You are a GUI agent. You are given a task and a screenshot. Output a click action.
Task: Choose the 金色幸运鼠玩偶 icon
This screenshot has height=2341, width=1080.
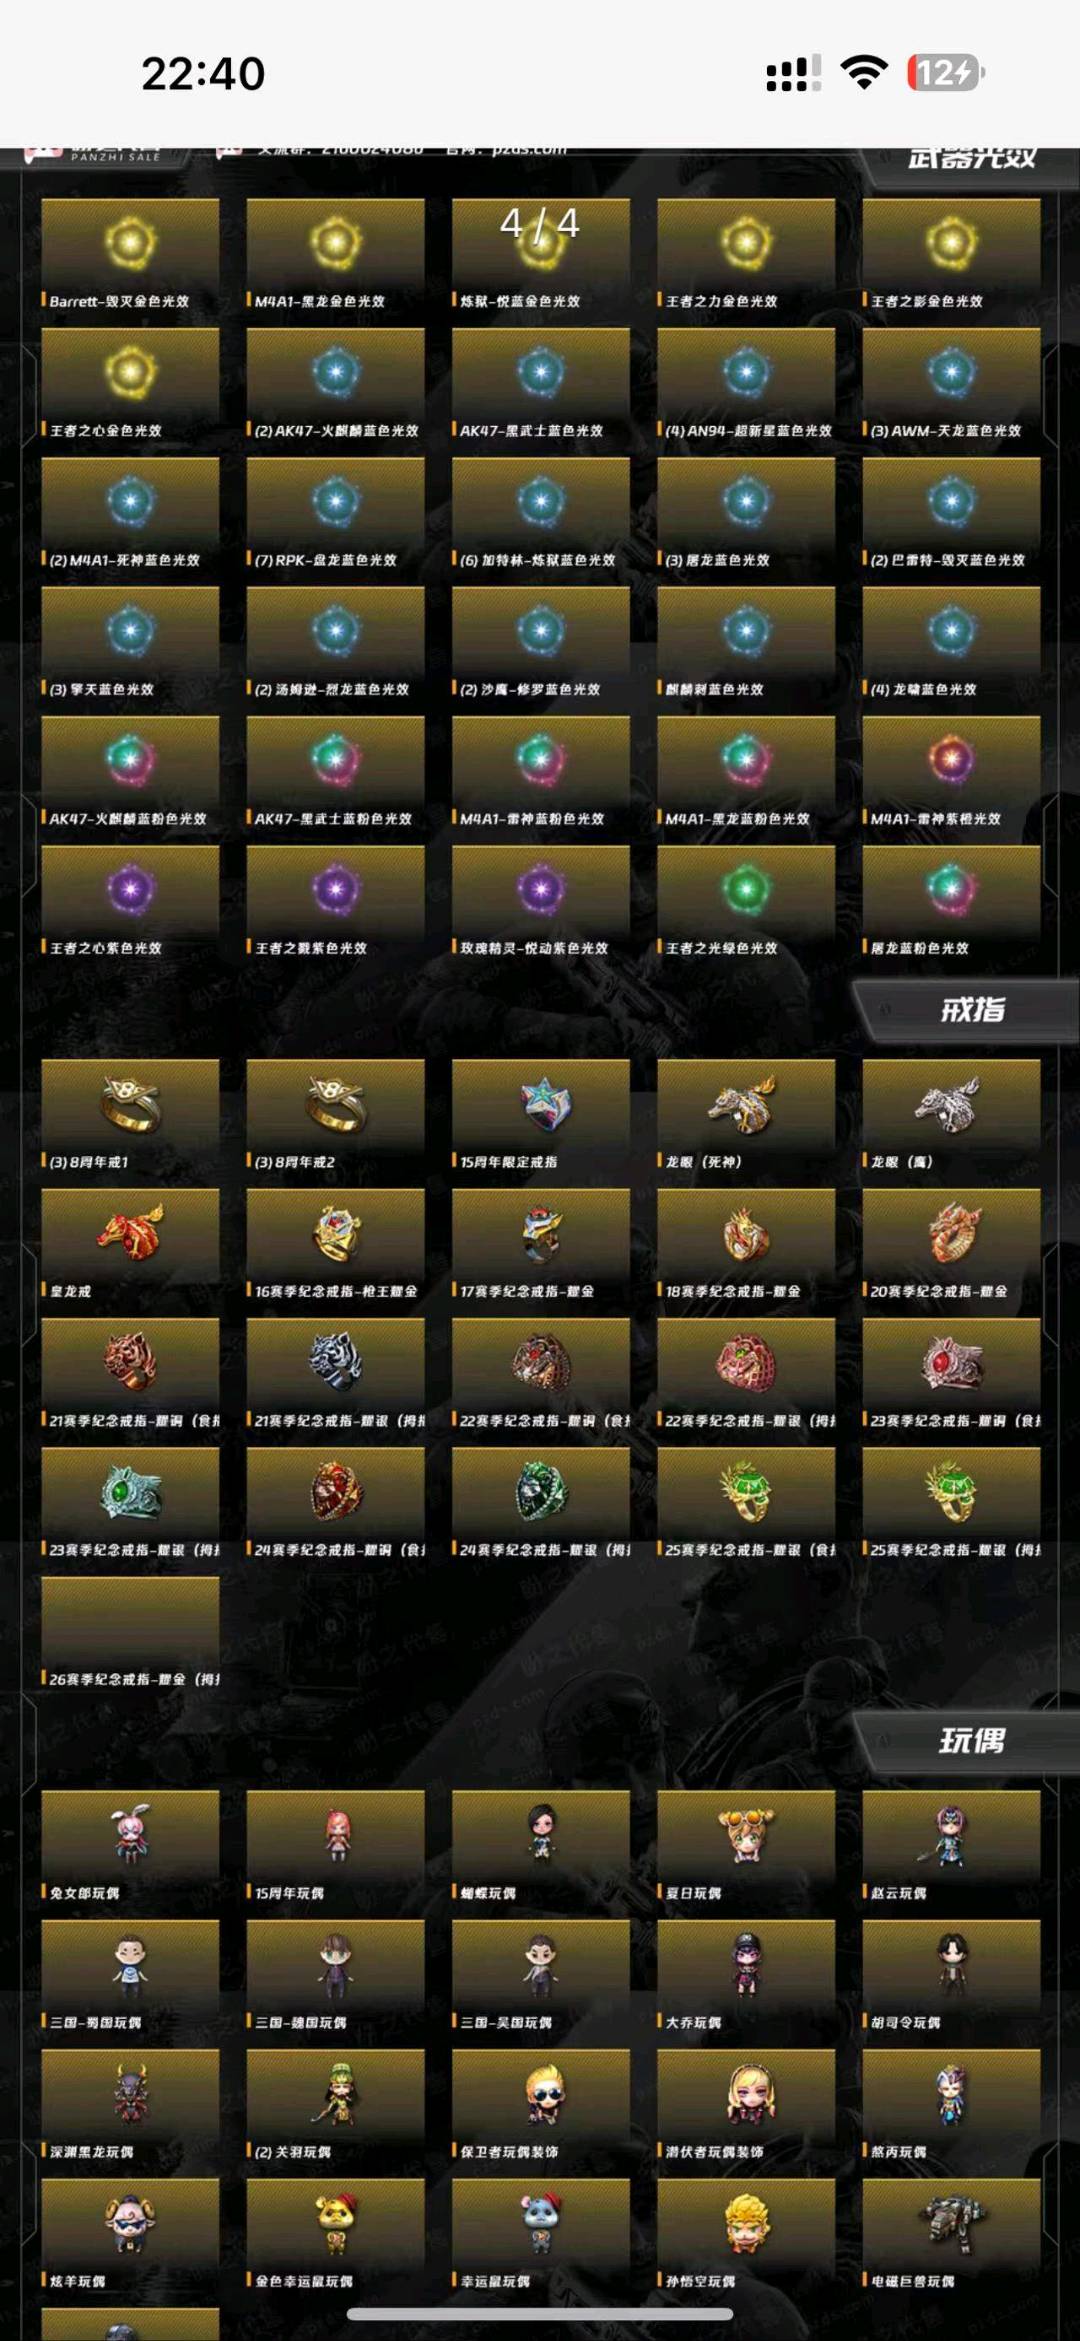(x=336, y=2223)
